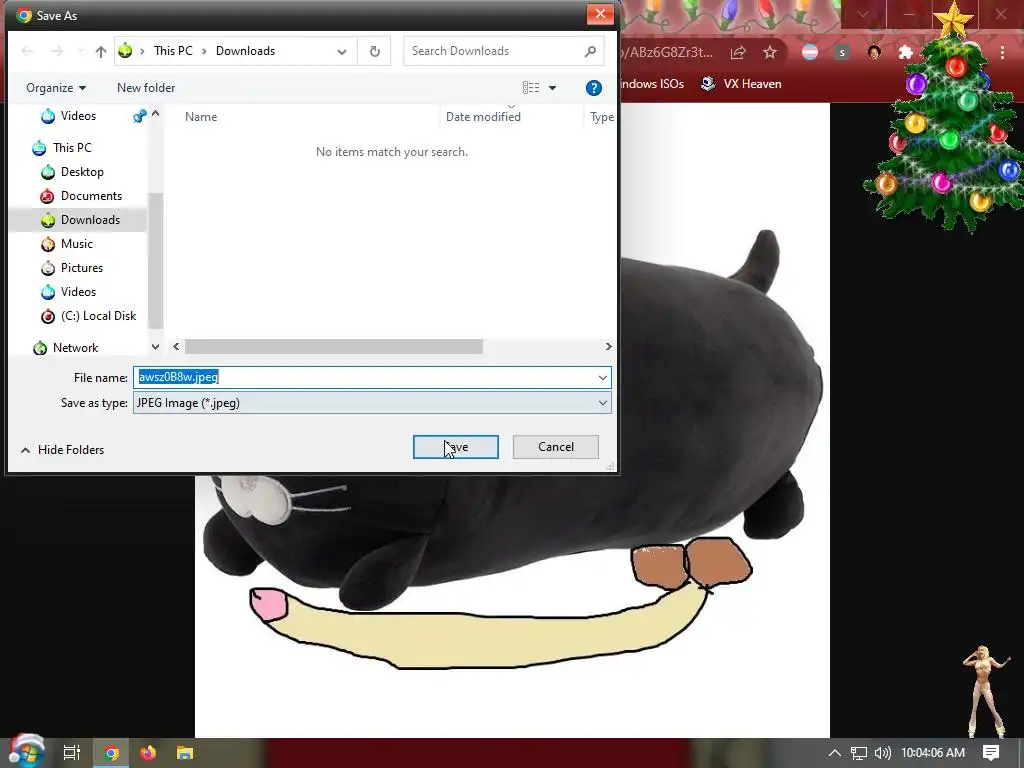This screenshot has height=768, width=1024.
Task: Click the address bar folder ornament icon
Action: coord(125,50)
